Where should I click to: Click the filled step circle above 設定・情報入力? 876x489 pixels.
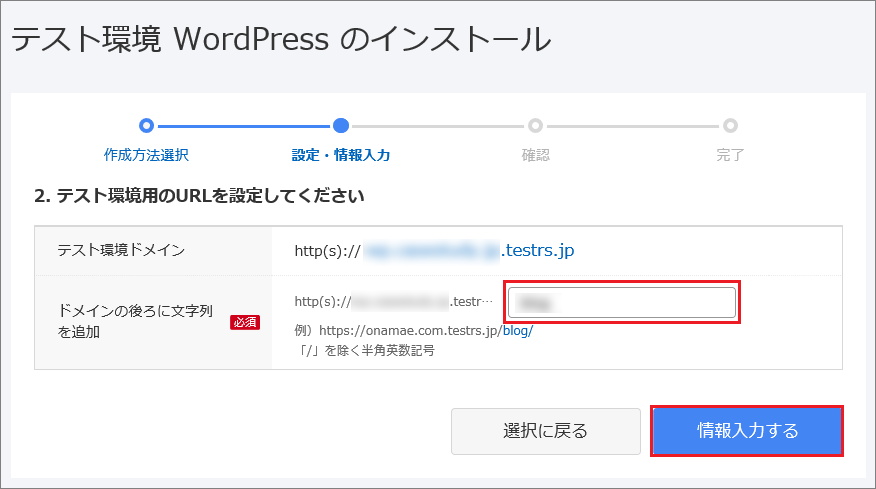coord(341,126)
